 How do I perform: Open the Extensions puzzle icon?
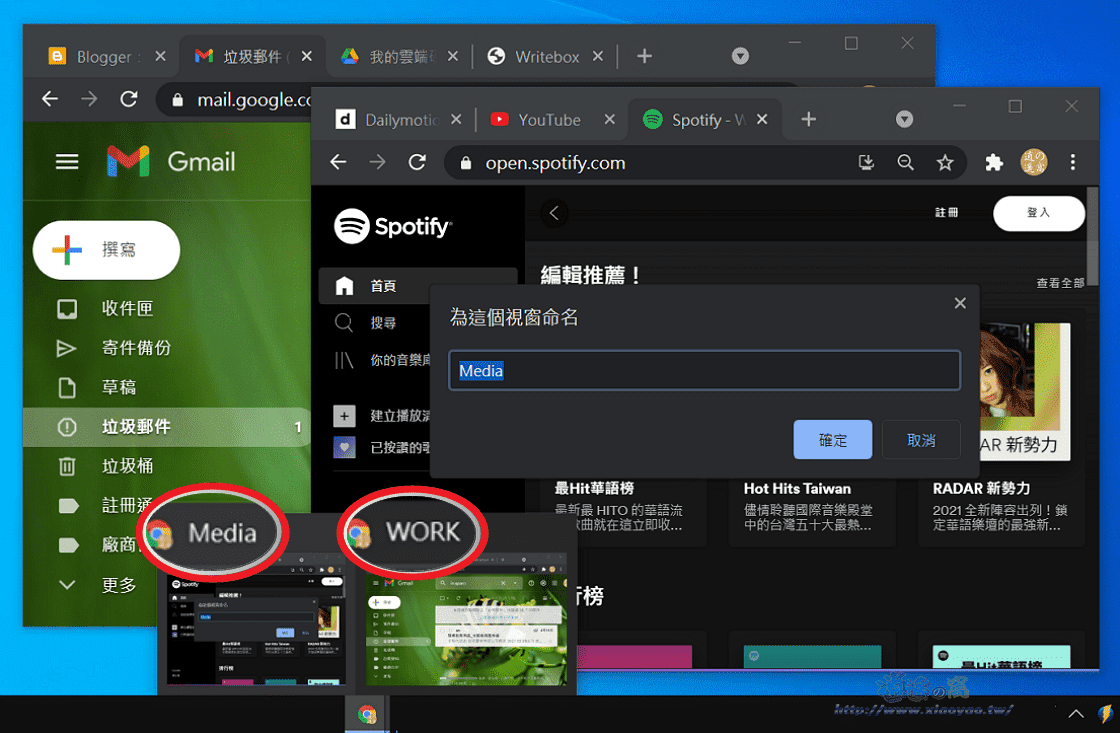(994, 163)
